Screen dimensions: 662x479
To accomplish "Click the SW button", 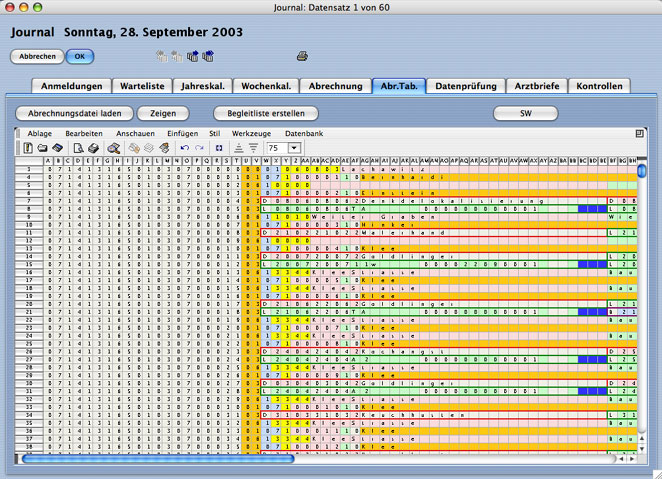I will 526,113.
